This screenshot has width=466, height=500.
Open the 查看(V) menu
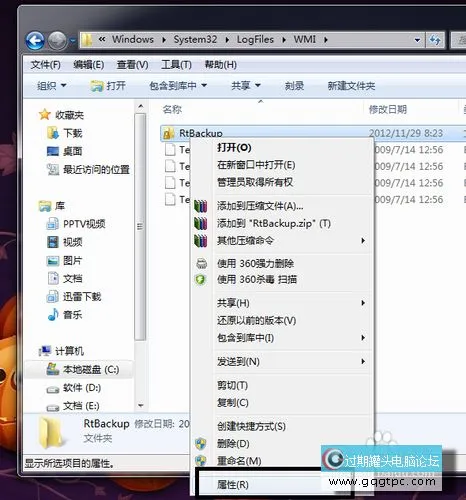point(132,64)
